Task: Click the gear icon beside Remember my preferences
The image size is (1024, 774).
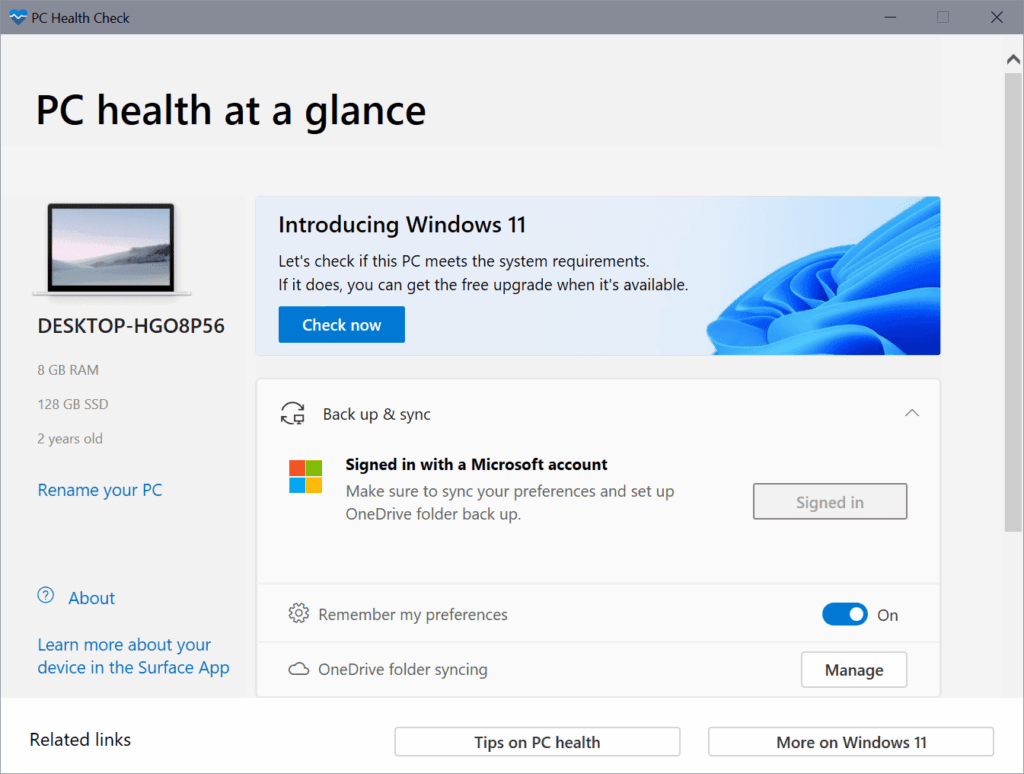Action: click(x=297, y=614)
